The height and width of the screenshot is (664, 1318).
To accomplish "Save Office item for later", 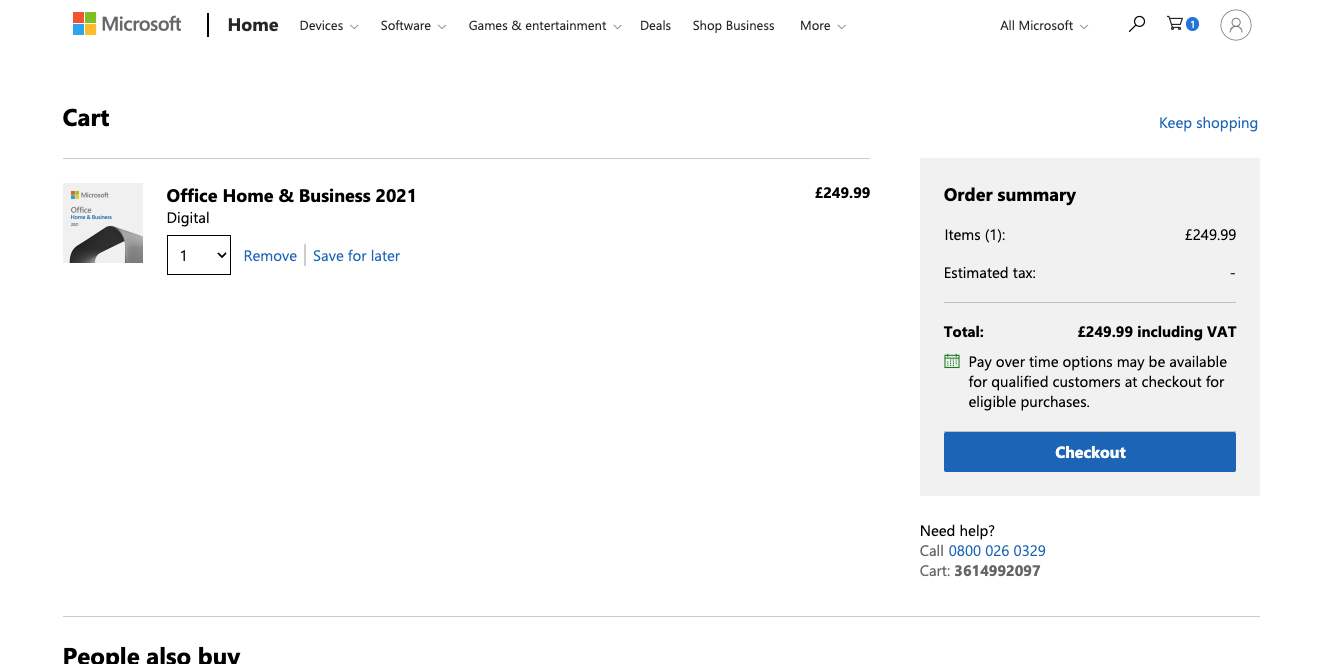I will click(356, 256).
